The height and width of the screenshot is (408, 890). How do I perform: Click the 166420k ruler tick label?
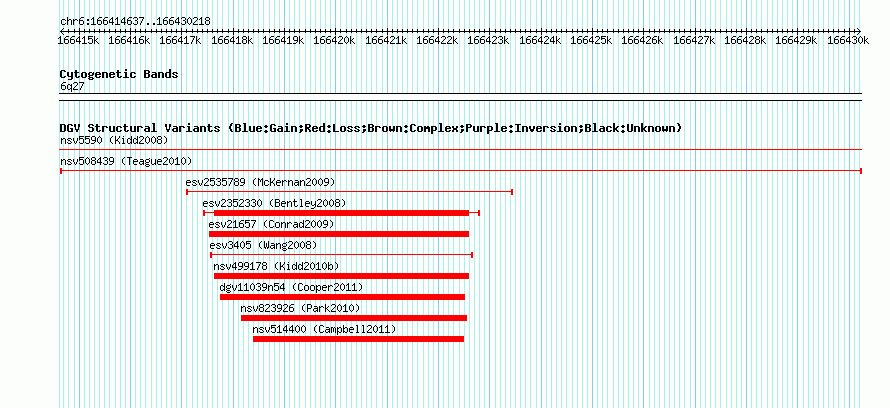(x=334, y=40)
